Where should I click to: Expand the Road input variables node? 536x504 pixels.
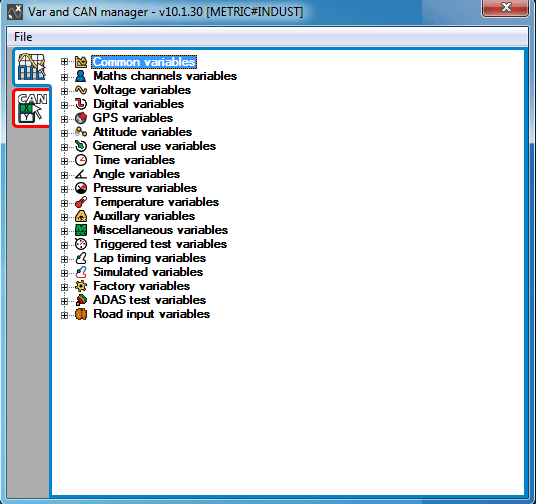tap(64, 316)
